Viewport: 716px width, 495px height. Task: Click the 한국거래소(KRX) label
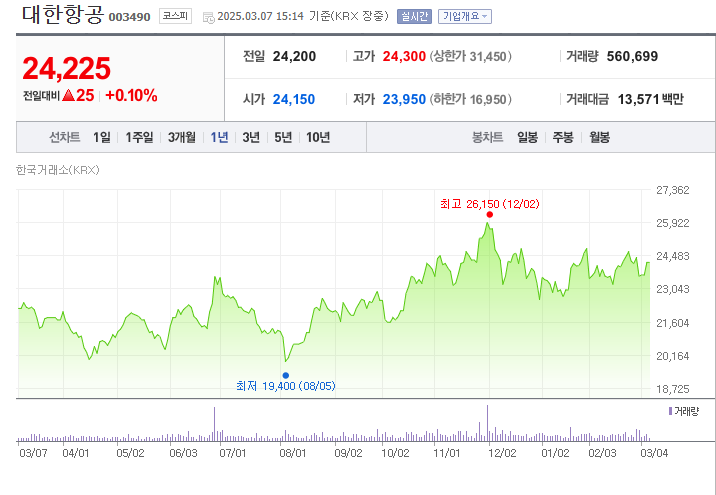coord(58,170)
